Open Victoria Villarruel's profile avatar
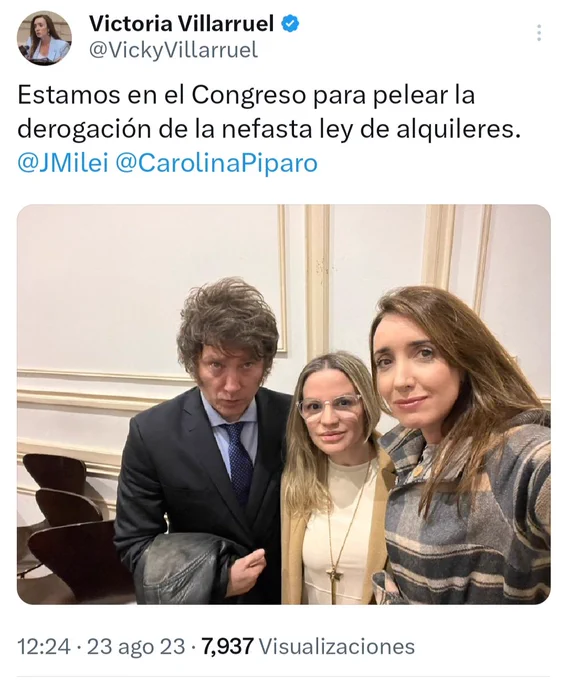The height and width of the screenshot is (680, 567). point(44,38)
